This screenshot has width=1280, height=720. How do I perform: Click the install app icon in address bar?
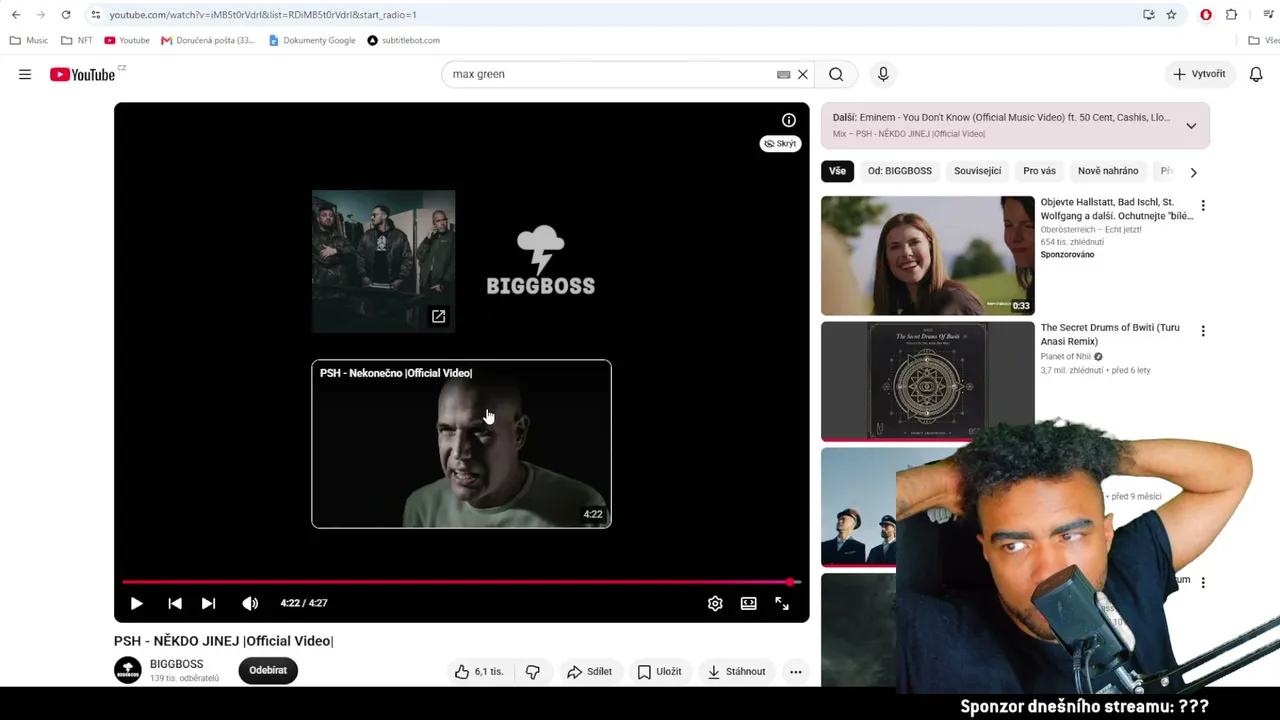pyautogui.click(x=1149, y=15)
